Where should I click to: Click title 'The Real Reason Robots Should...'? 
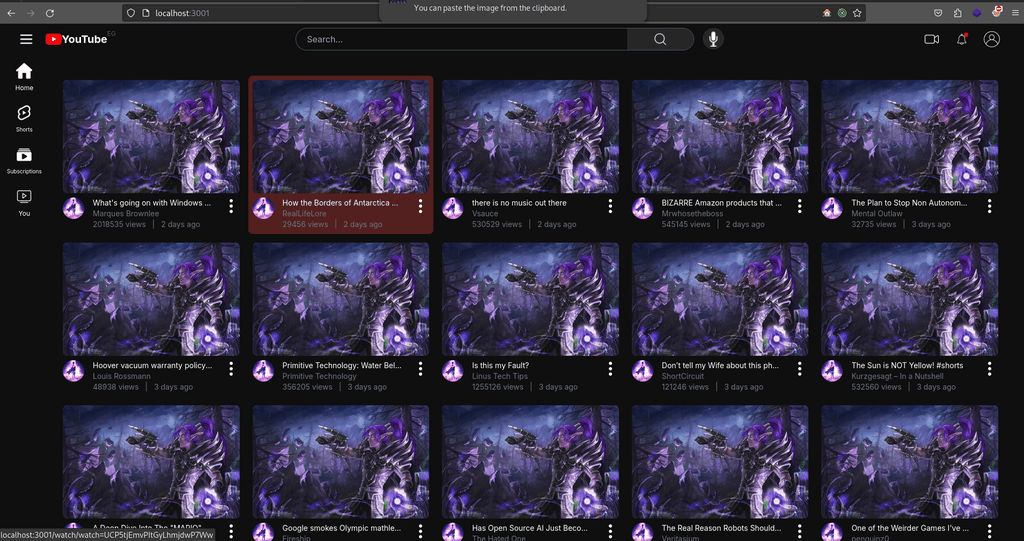[x=721, y=528]
